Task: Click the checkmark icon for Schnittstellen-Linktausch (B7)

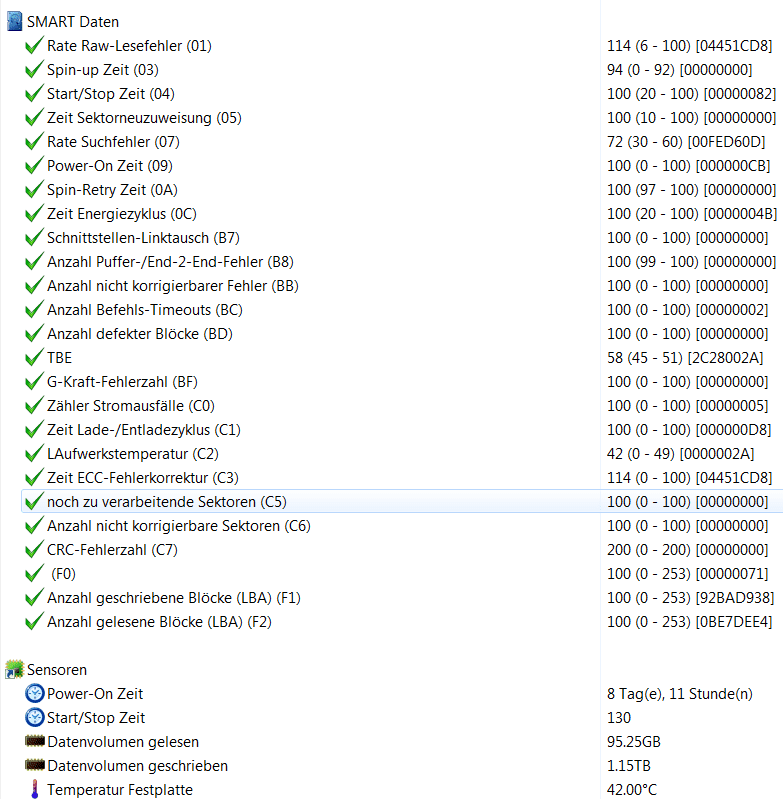Action: (x=34, y=237)
